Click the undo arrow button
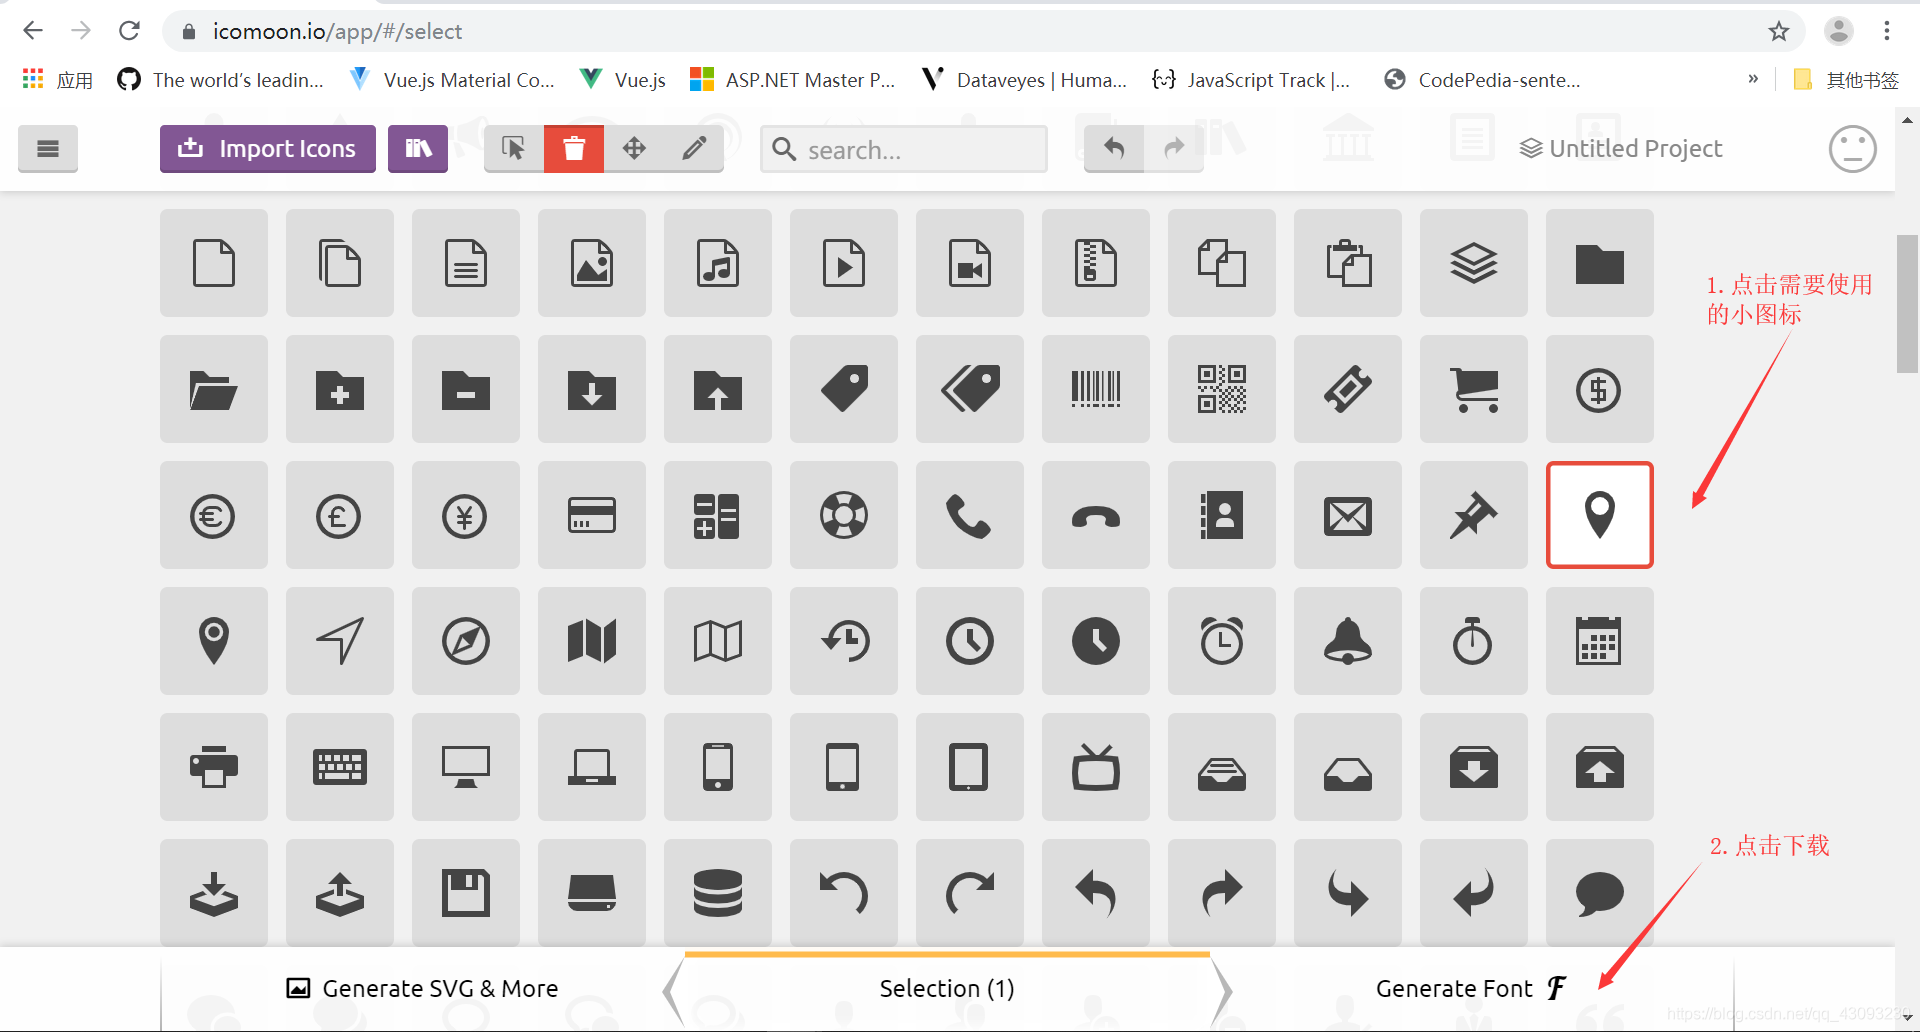Screen dimensions: 1920x1032 pos(1114,149)
